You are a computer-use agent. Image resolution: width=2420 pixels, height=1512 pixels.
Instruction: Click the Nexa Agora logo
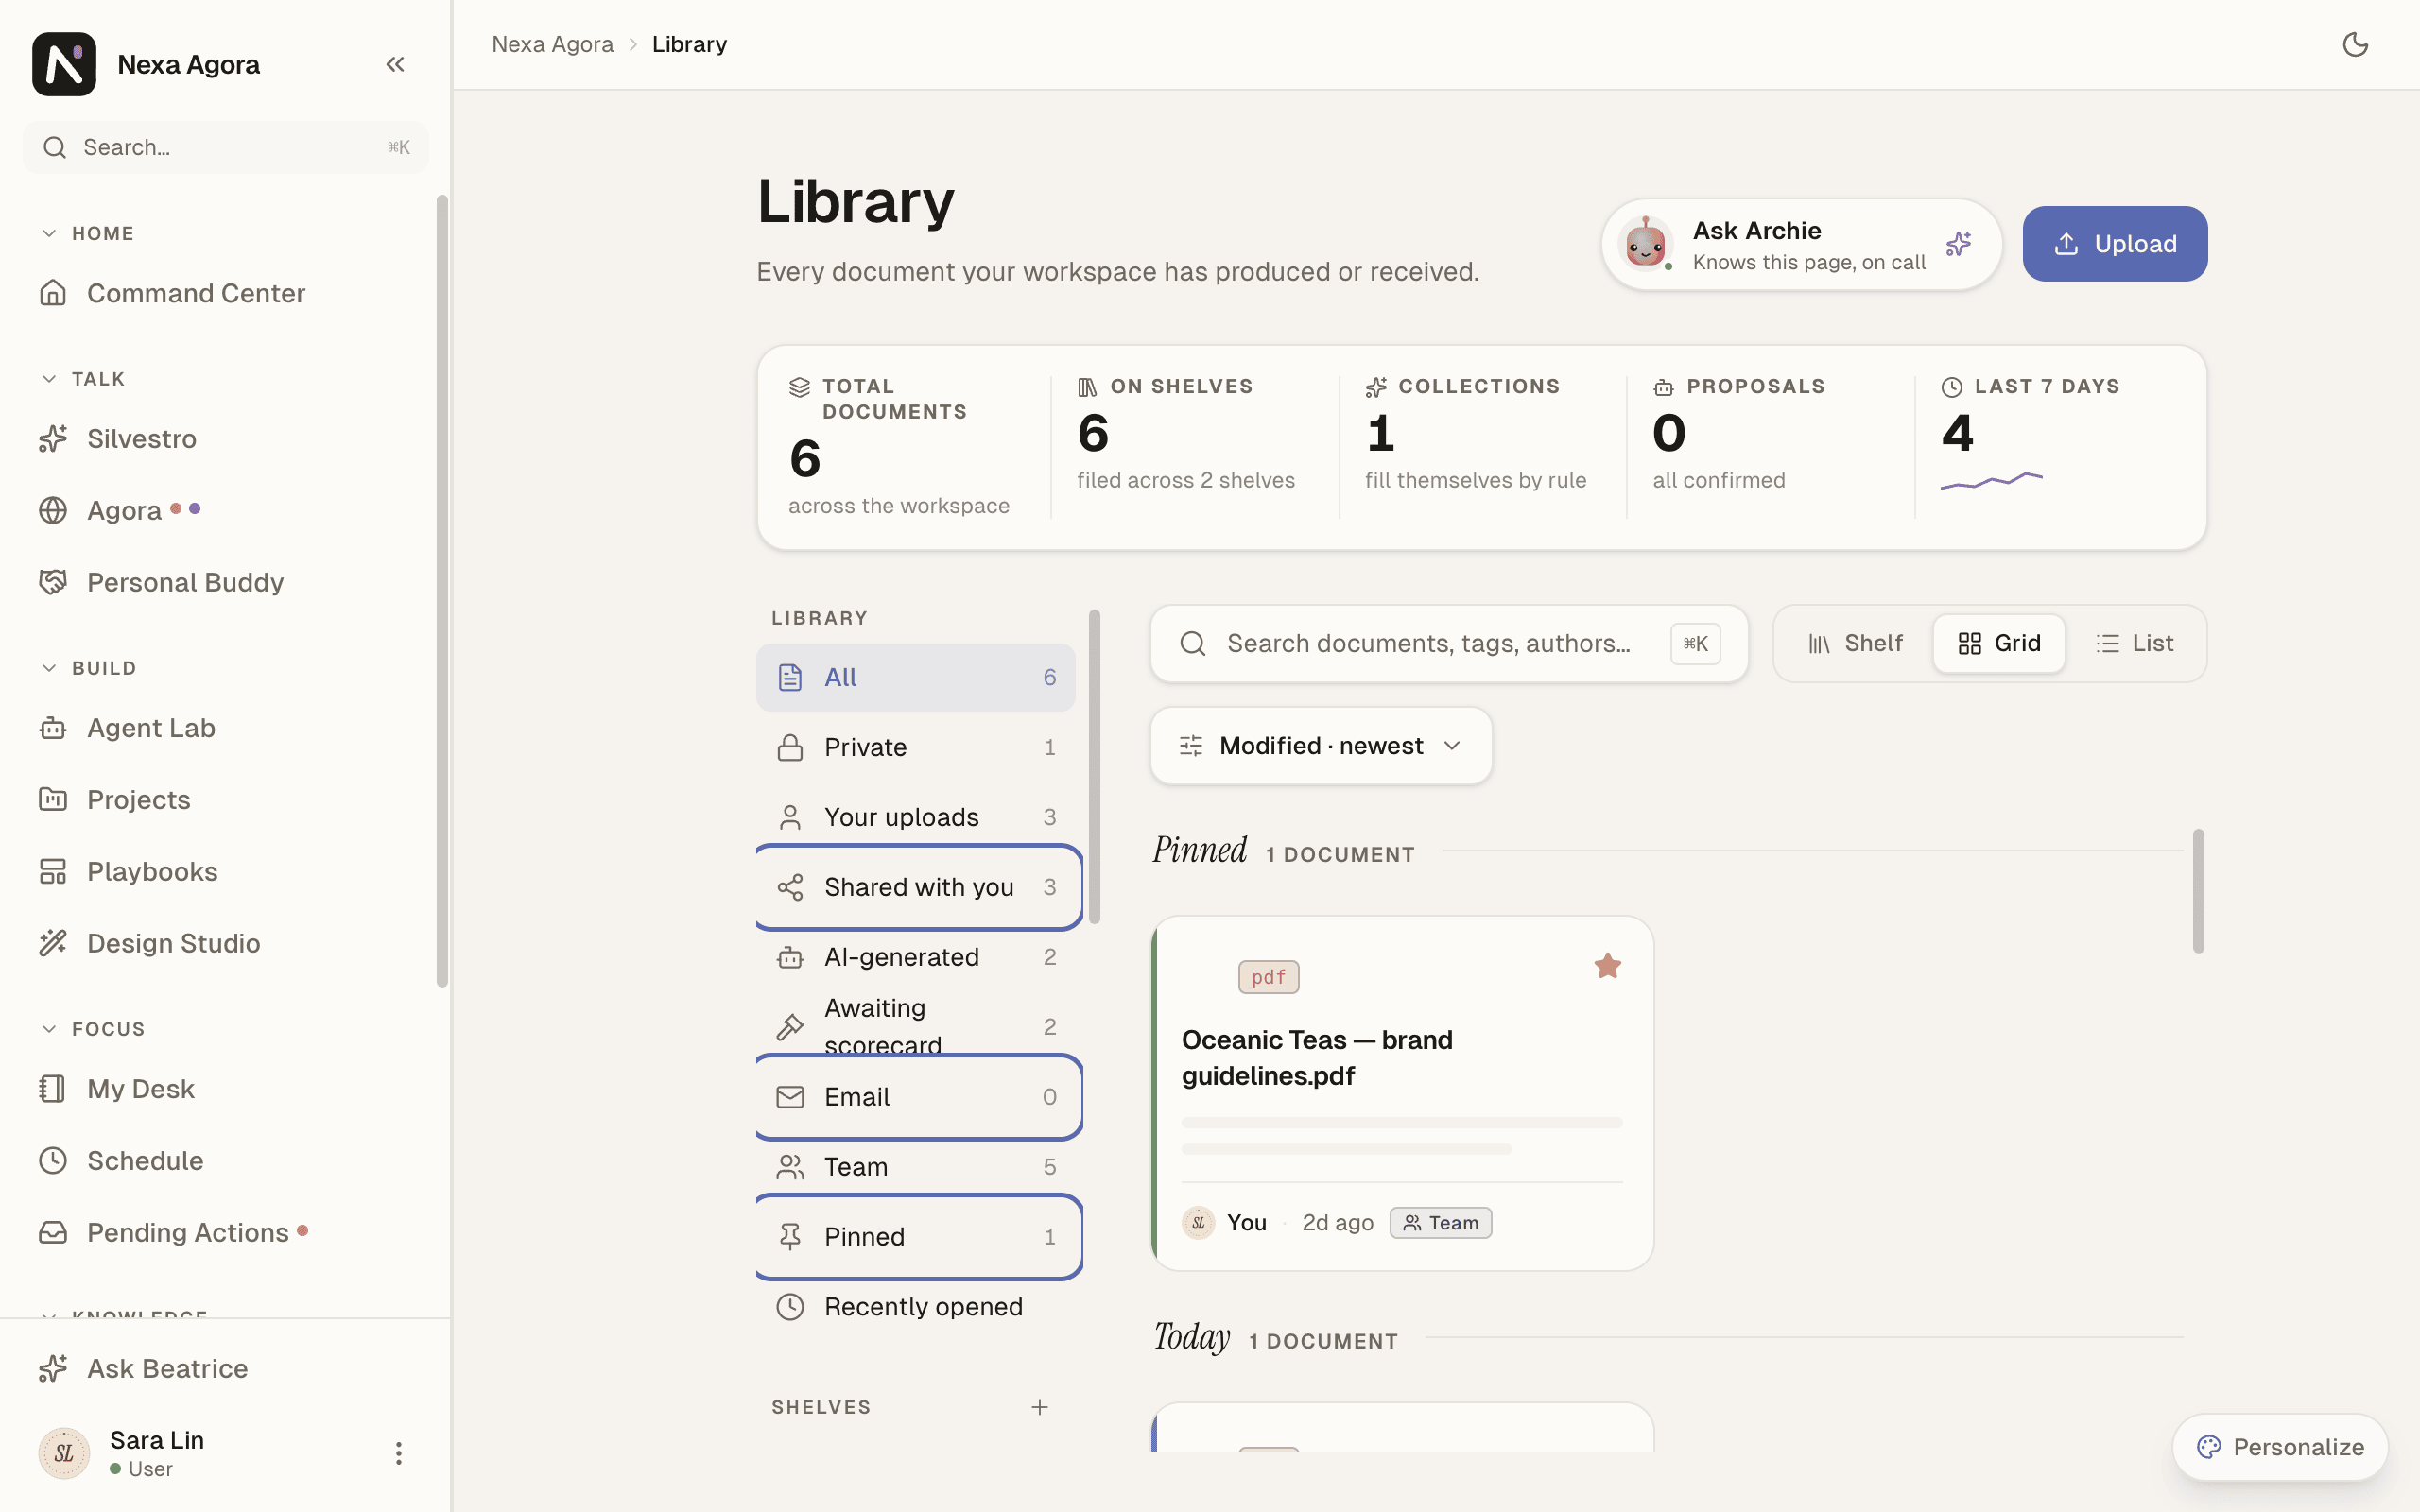pos(64,64)
